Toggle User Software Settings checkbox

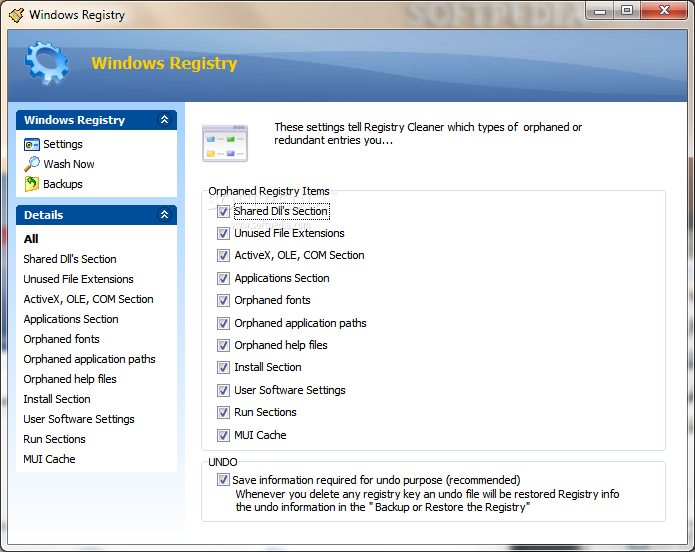223,390
